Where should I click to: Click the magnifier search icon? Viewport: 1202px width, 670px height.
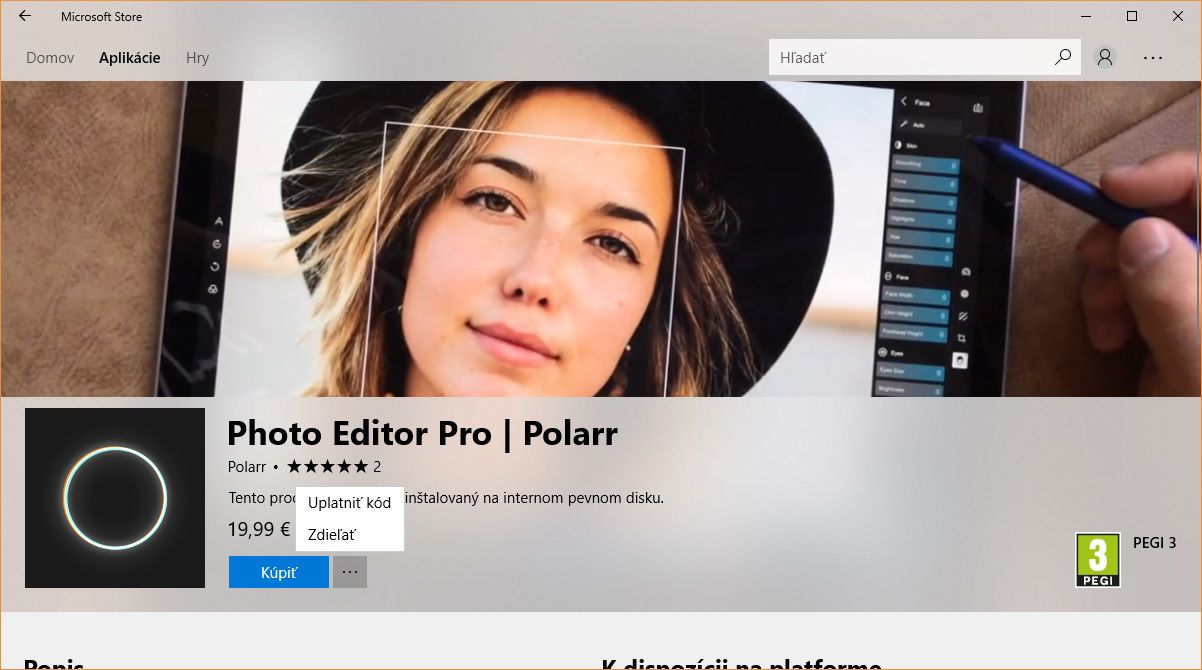1063,57
